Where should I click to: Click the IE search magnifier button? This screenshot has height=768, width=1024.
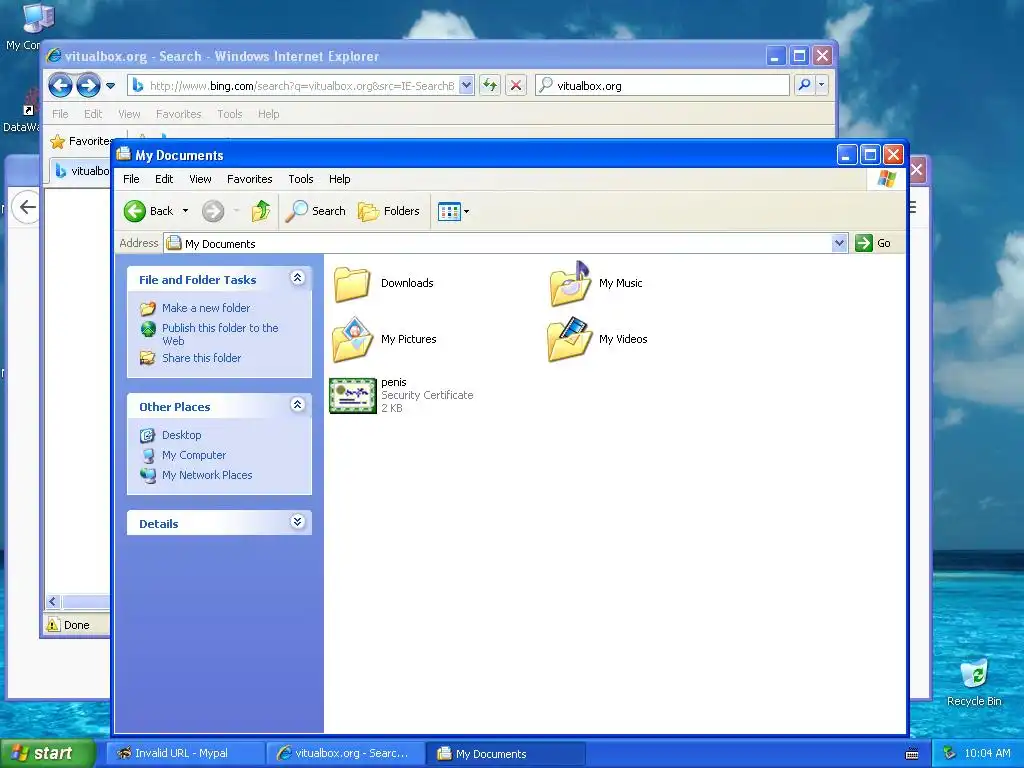805,85
